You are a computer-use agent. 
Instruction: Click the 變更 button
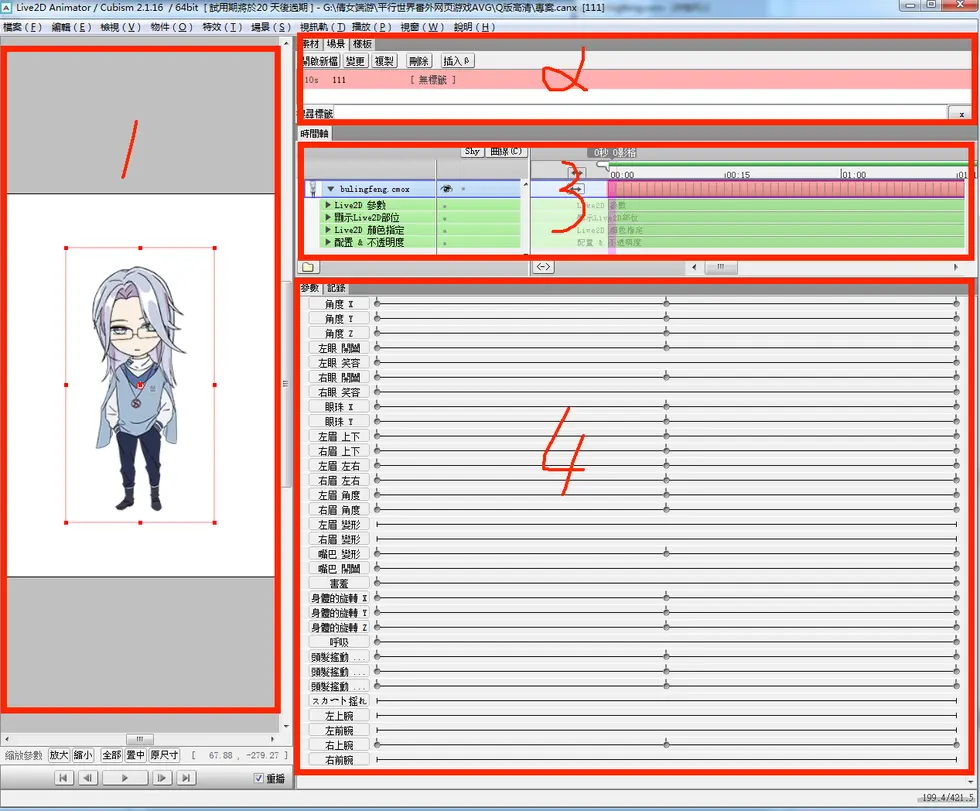pyautogui.click(x=355, y=61)
